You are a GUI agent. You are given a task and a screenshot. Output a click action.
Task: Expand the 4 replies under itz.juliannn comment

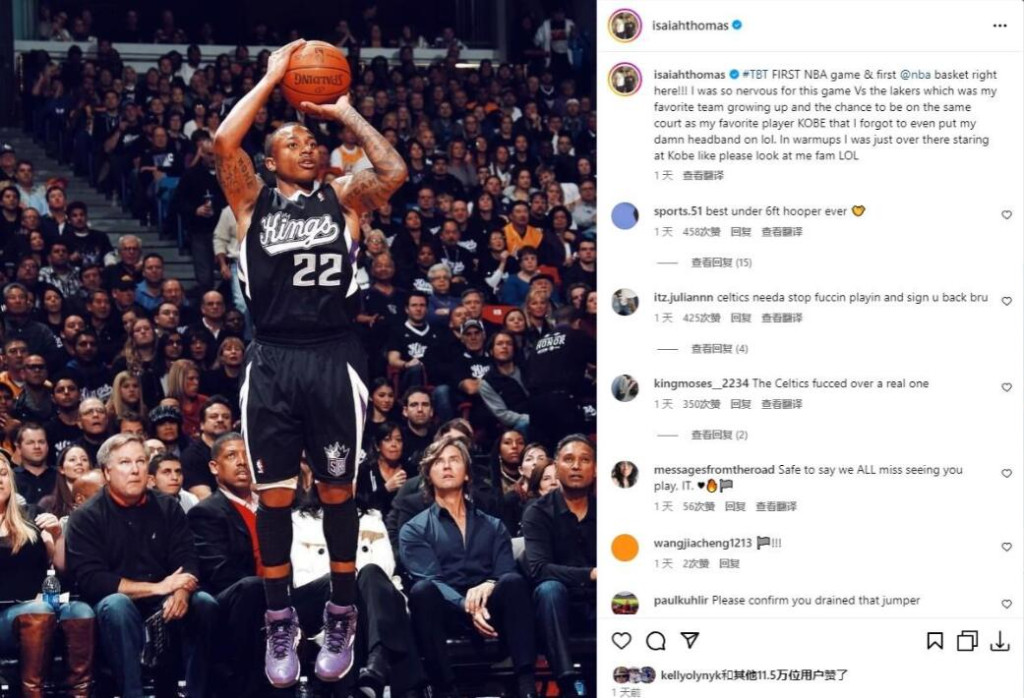720,349
